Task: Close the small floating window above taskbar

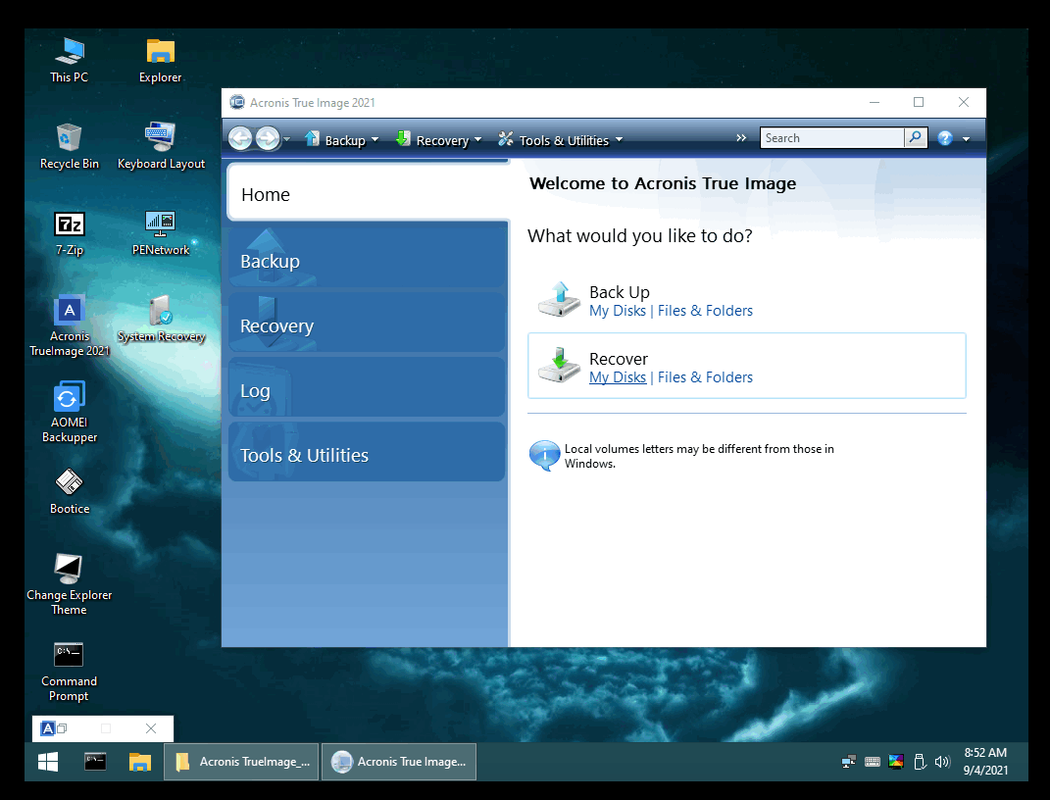Action: [x=151, y=728]
